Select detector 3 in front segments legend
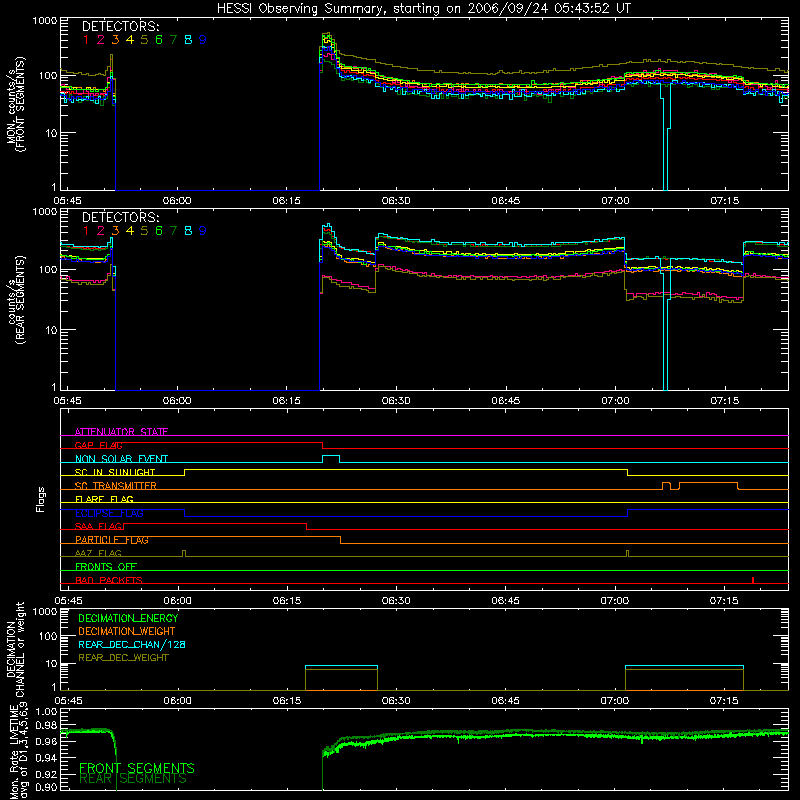Viewport: 800px width, 800px height. pyautogui.click(x=115, y=40)
